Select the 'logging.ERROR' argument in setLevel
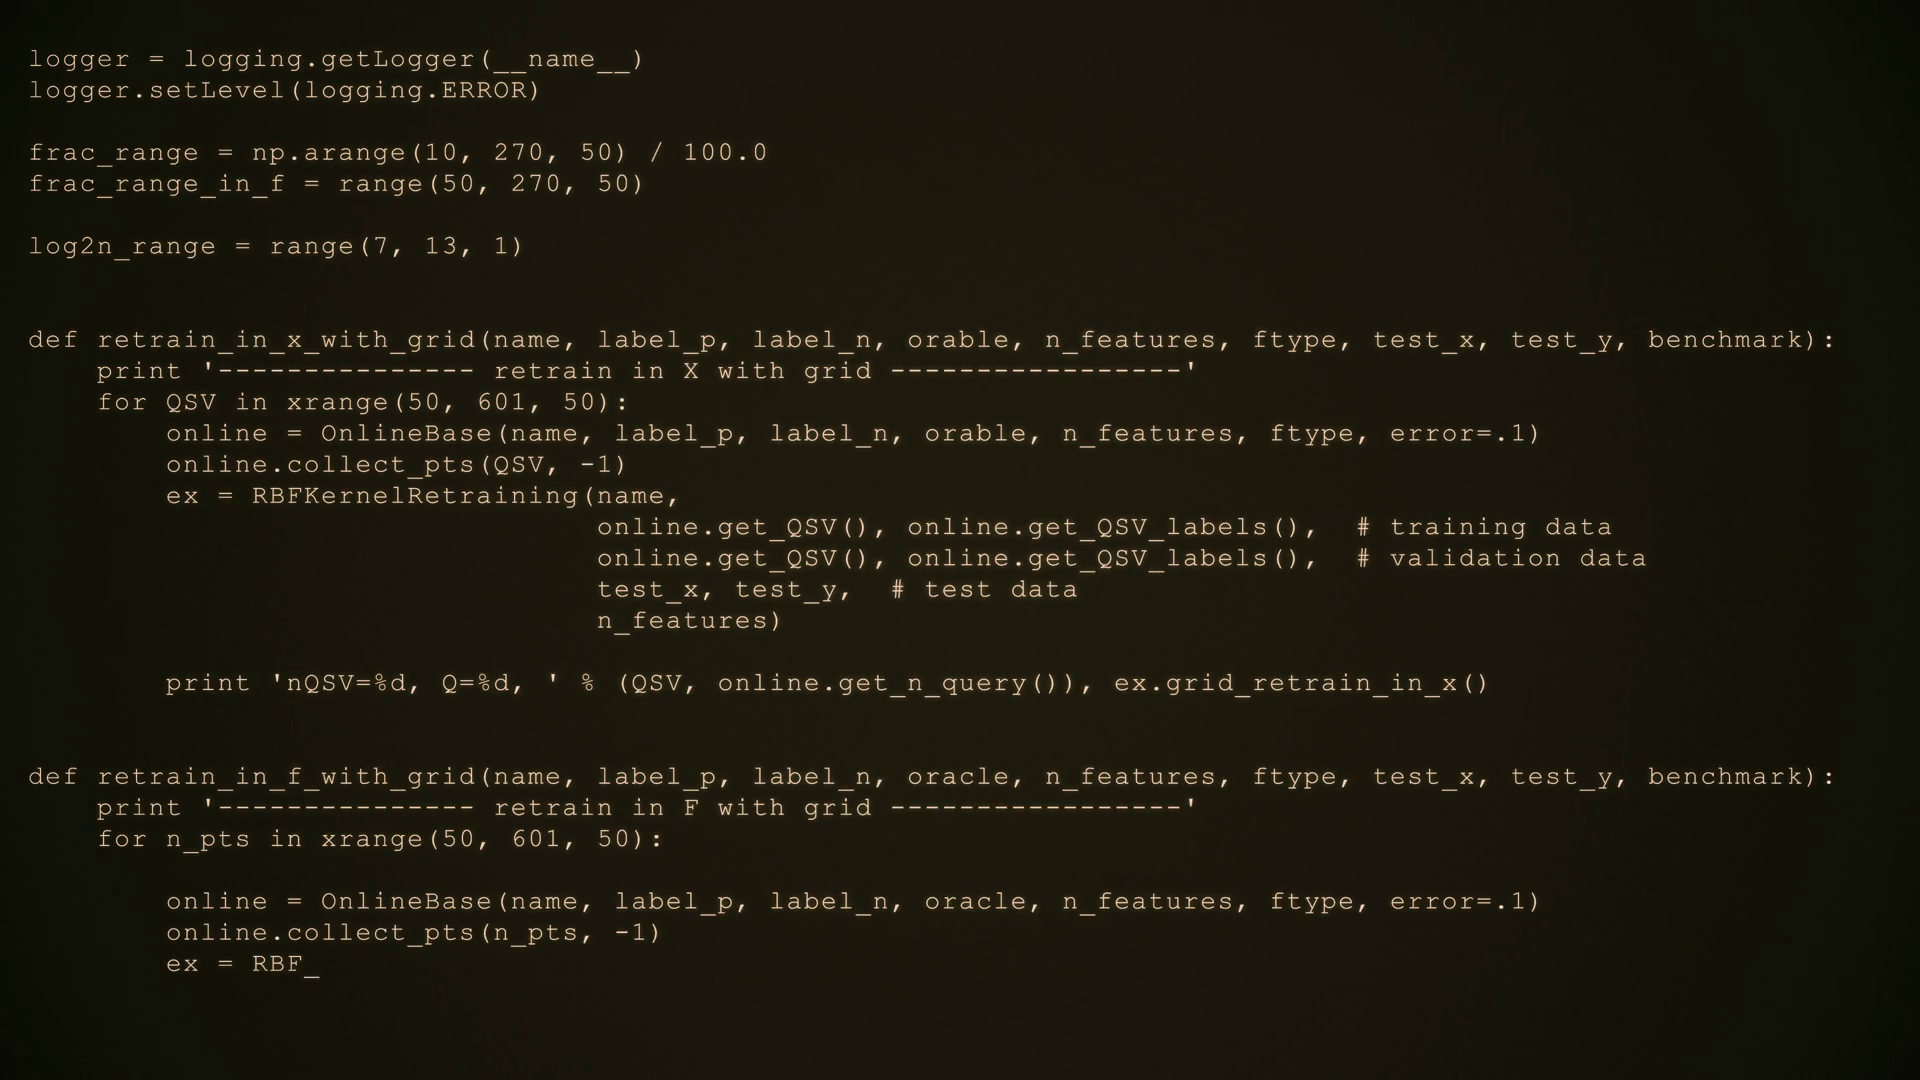This screenshot has width=1920, height=1080. coord(413,91)
